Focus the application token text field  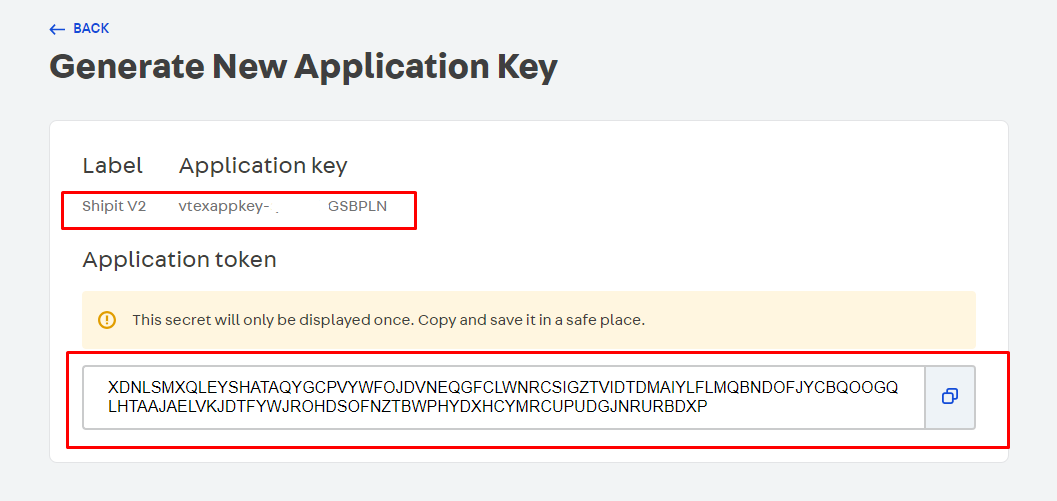tap(504, 397)
